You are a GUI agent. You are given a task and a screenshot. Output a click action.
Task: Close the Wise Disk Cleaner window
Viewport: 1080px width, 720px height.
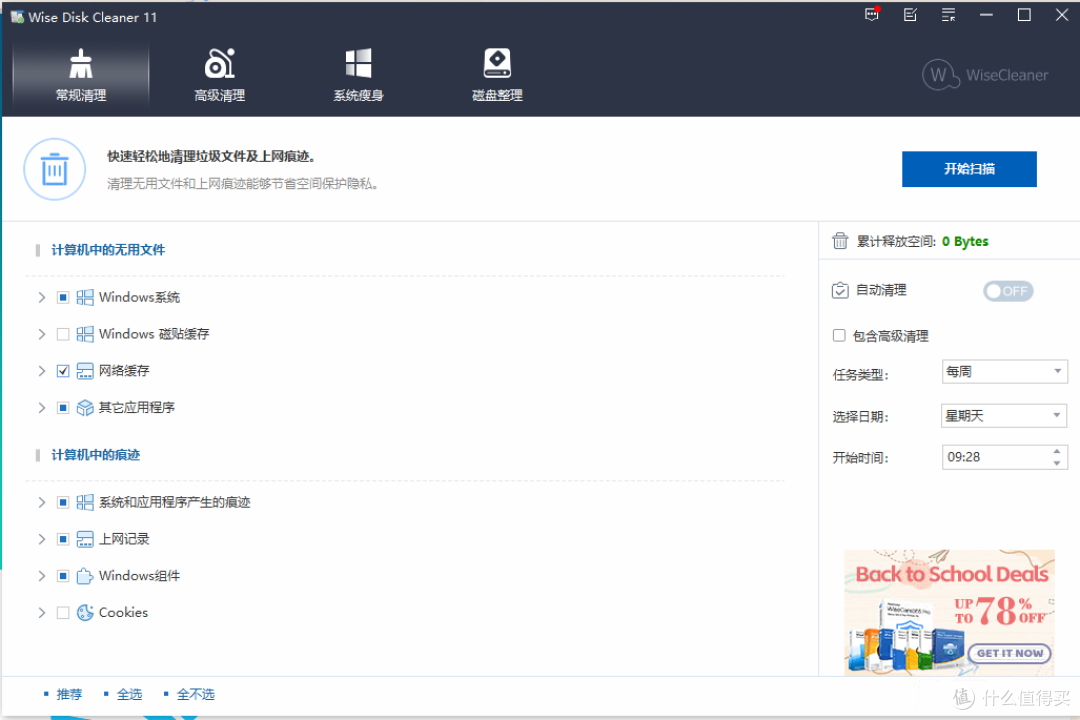[1062, 14]
